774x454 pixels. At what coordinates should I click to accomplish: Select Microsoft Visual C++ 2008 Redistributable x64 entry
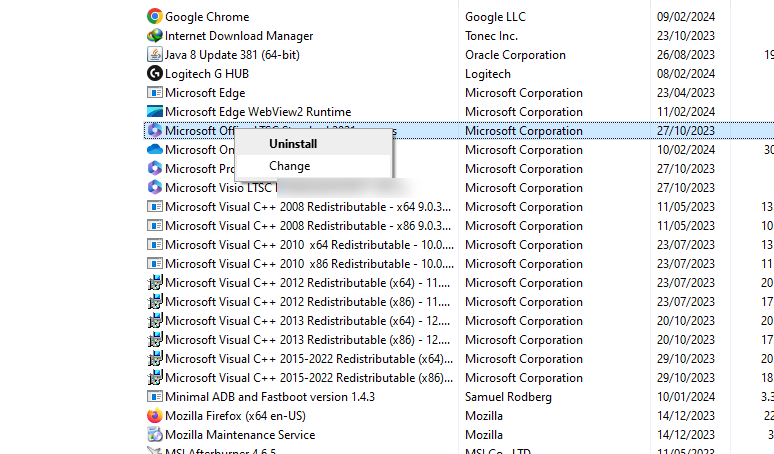308,207
